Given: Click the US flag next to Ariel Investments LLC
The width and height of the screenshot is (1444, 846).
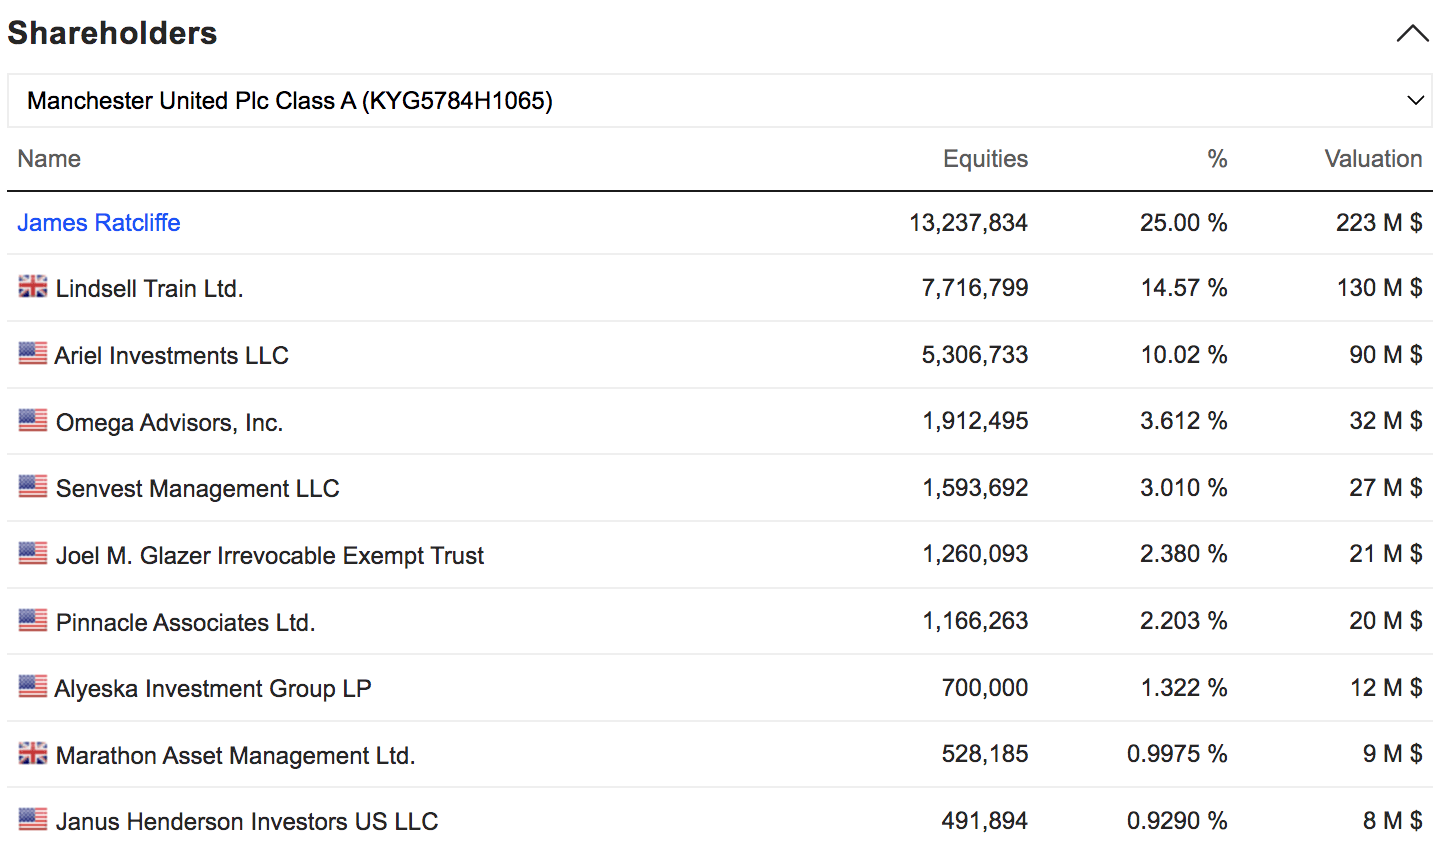Looking at the screenshot, I should [33, 354].
